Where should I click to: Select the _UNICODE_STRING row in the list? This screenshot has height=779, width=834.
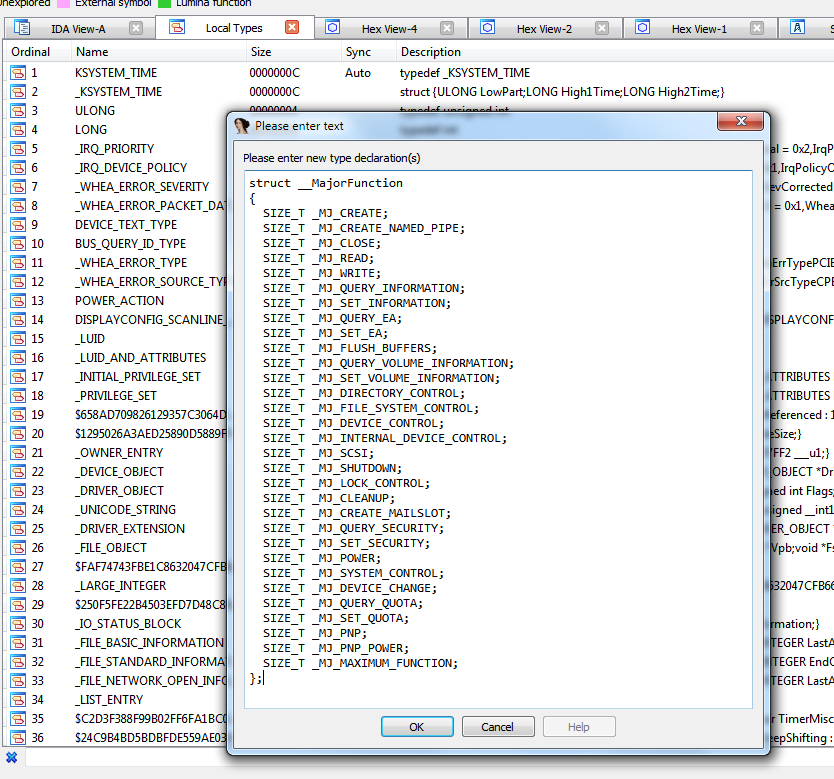(126, 510)
